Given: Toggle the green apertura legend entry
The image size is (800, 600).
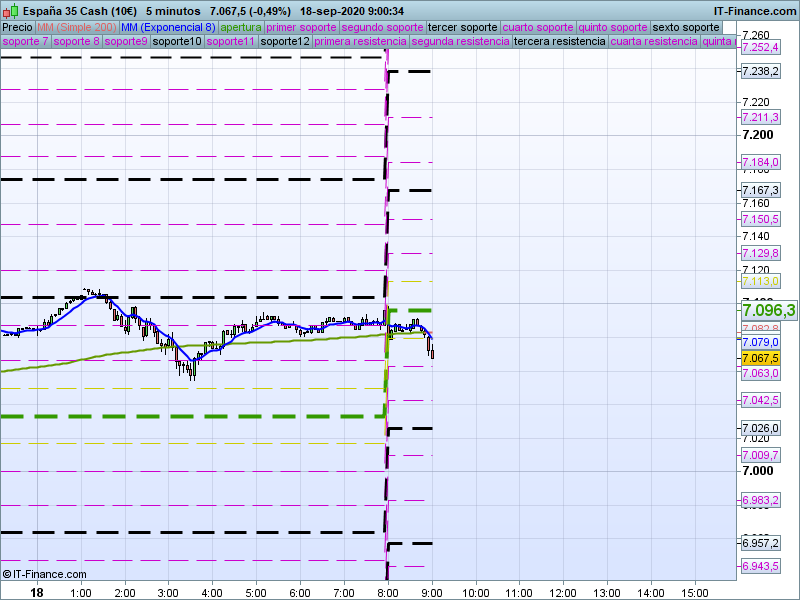Looking at the screenshot, I should [241, 27].
